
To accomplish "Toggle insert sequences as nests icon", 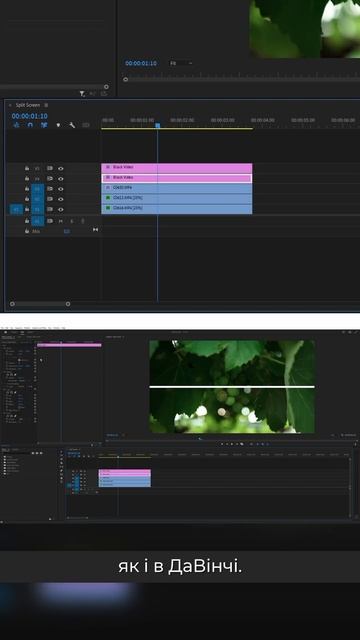I will click(16, 125).
